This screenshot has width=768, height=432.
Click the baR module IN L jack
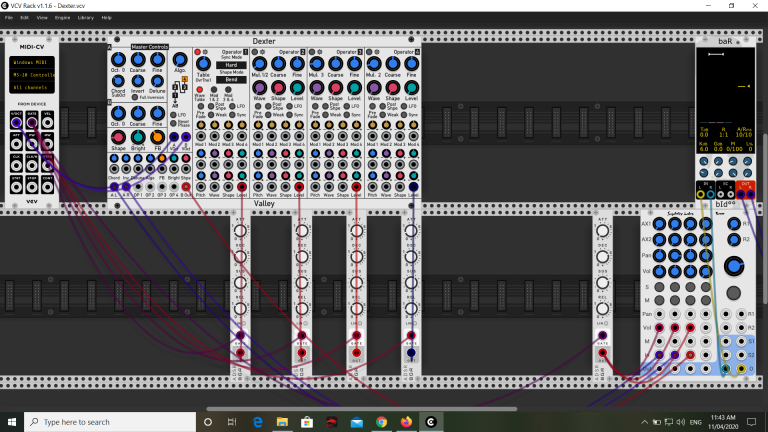(x=700, y=194)
